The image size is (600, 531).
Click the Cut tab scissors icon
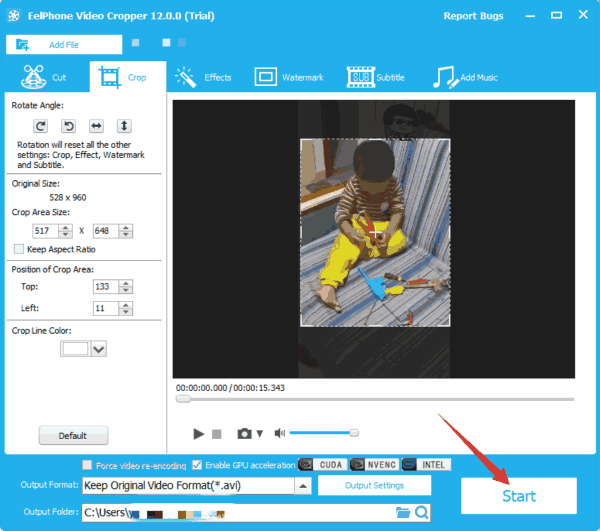click(x=34, y=77)
